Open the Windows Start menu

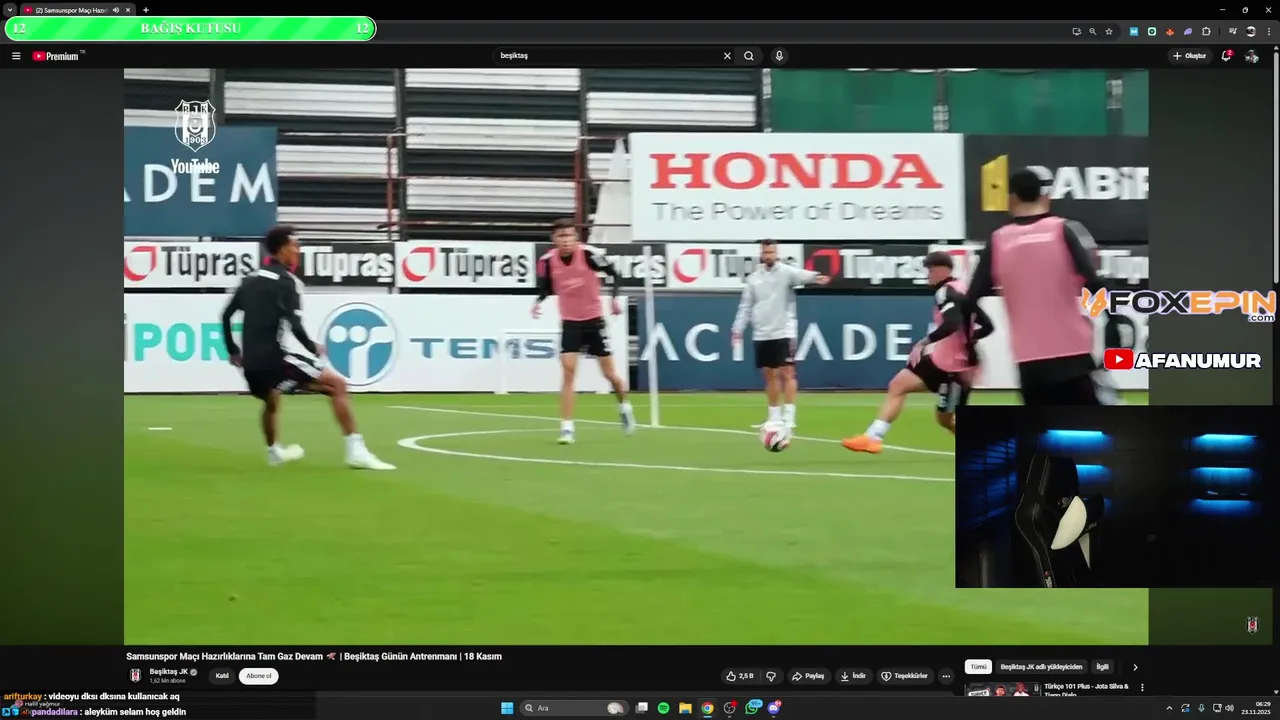[x=507, y=708]
